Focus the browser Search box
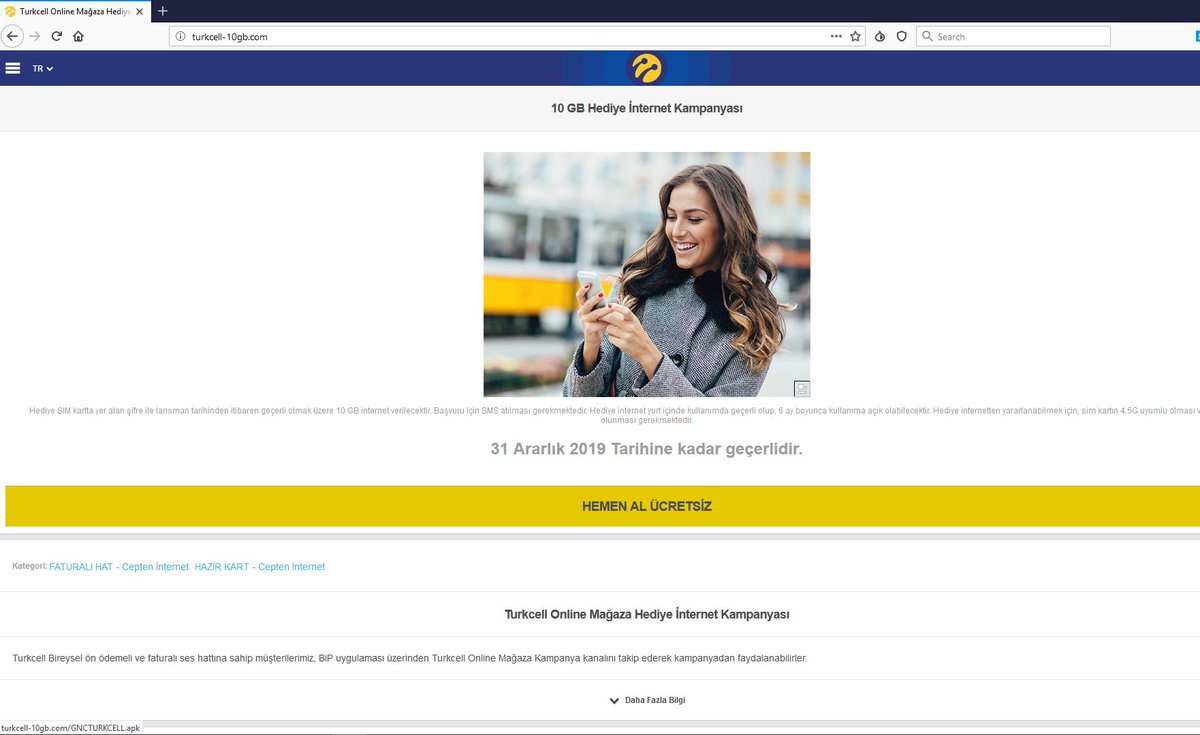The height and width of the screenshot is (735, 1200). pos(1013,36)
